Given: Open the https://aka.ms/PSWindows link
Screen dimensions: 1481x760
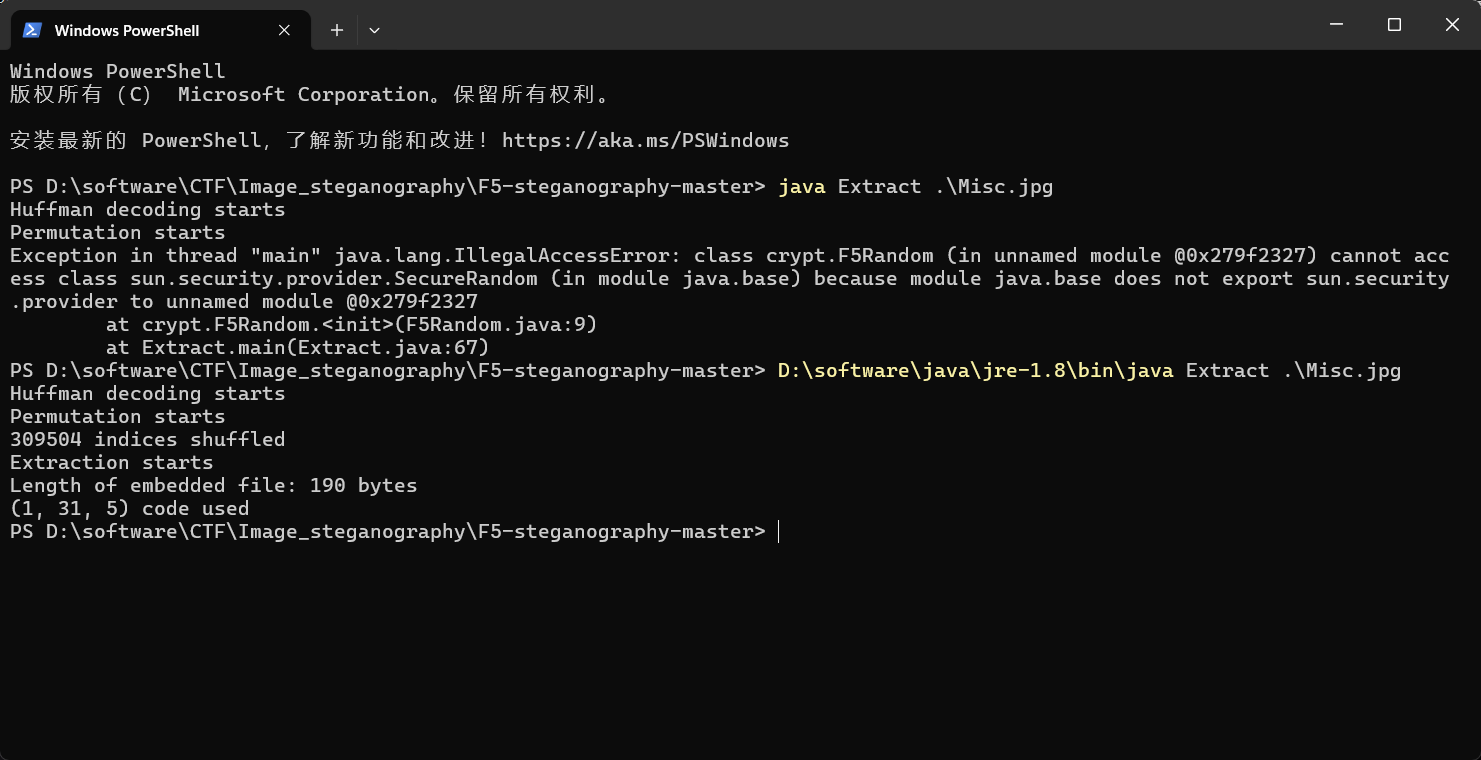Looking at the screenshot, I should pyautogui.click(x=646, y=141).
